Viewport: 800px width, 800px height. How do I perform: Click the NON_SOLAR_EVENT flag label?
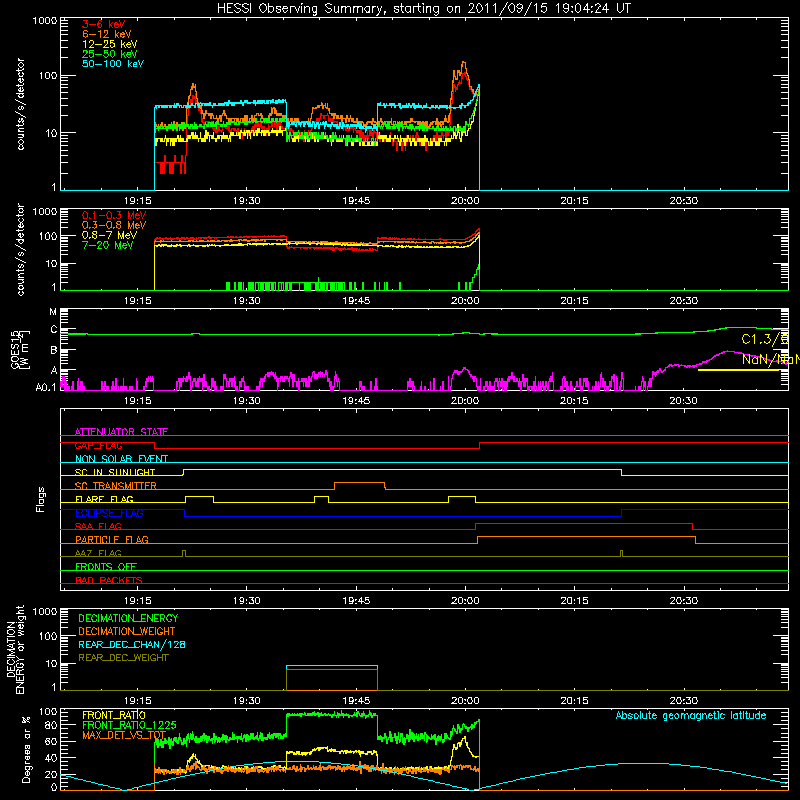point(121,459)
